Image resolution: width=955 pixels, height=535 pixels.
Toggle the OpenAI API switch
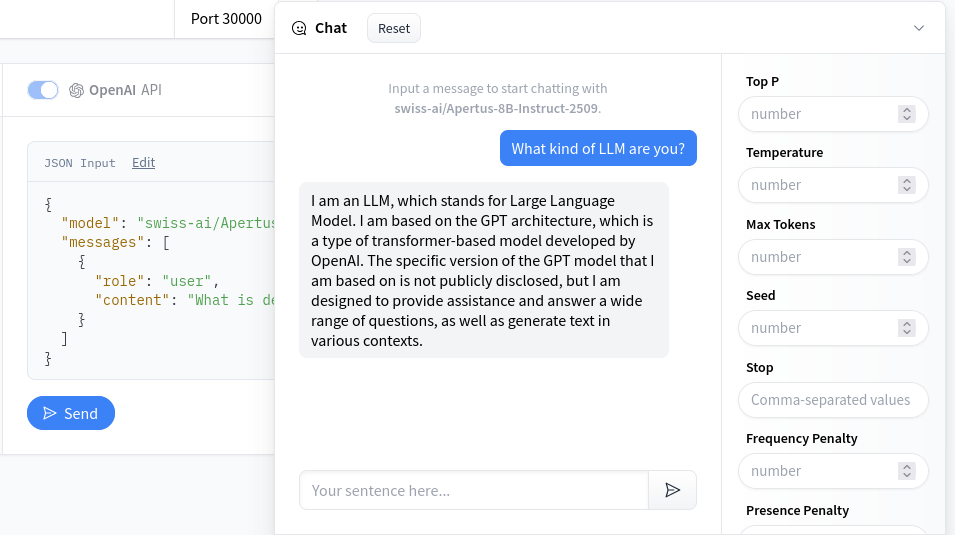coord(43,90)
